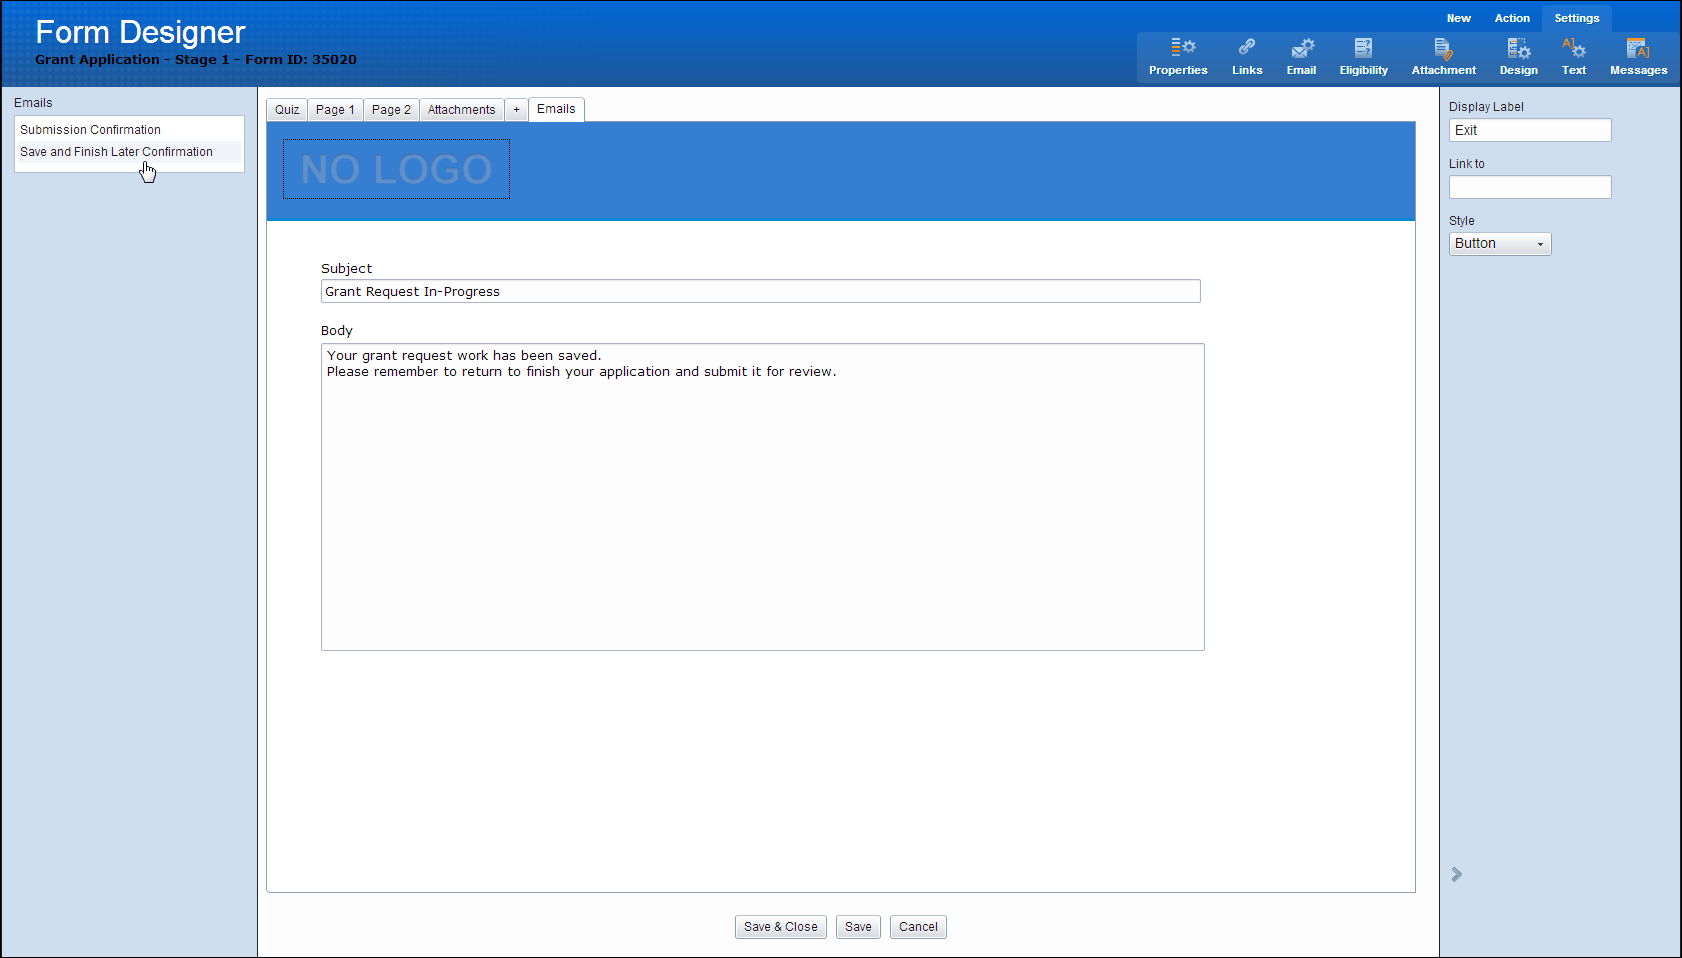Click the NO LOGO placeholder image
The image size is (1682, 958).
pyautogui.click(x=396, y=169)
